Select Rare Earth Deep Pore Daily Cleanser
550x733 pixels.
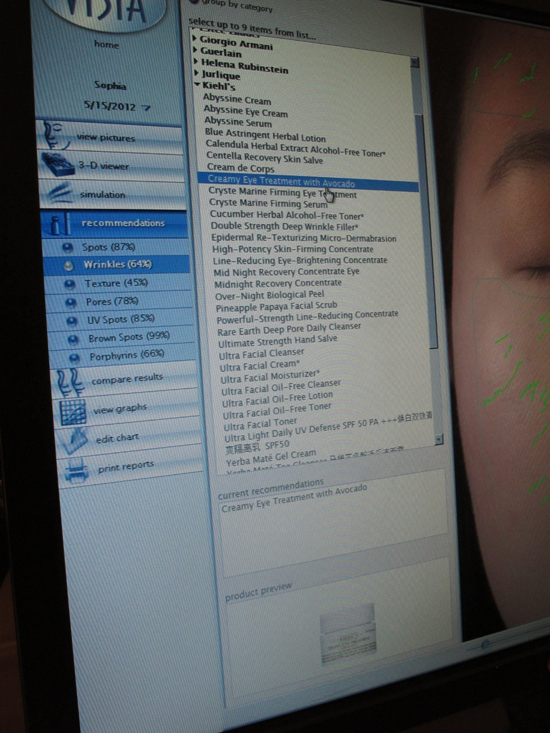289,329
